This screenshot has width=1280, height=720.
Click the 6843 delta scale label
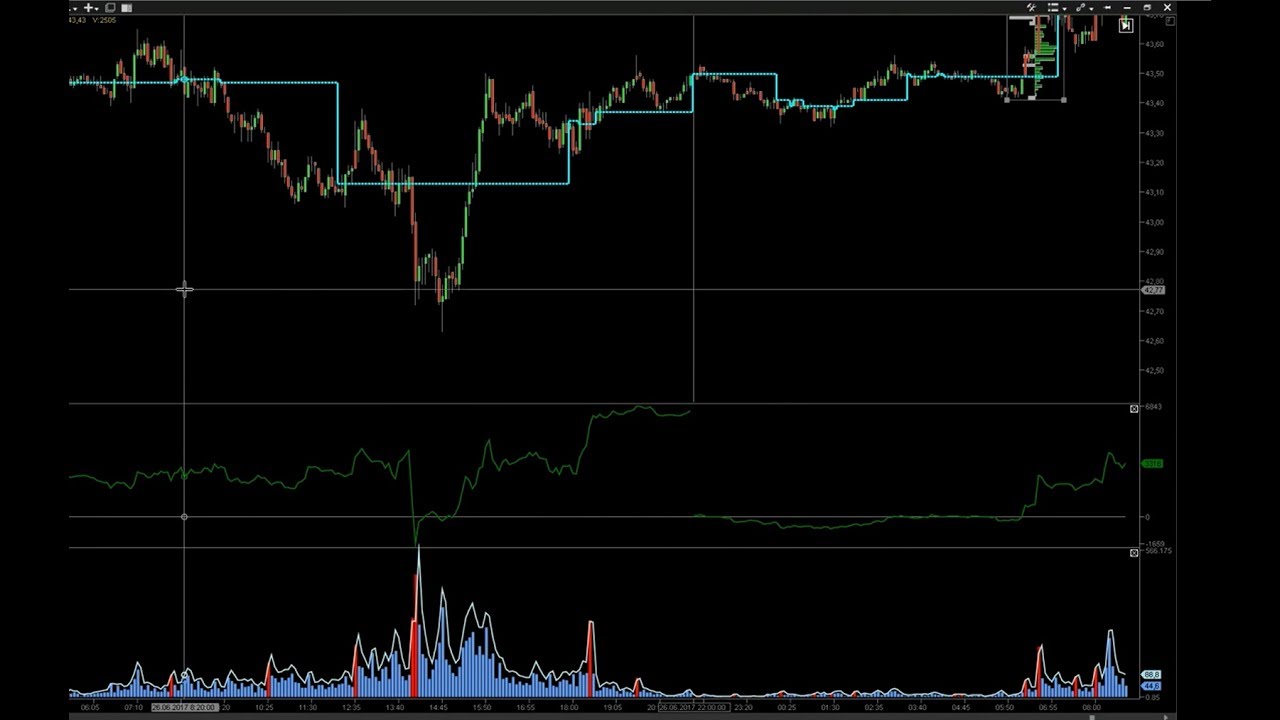1153,407
